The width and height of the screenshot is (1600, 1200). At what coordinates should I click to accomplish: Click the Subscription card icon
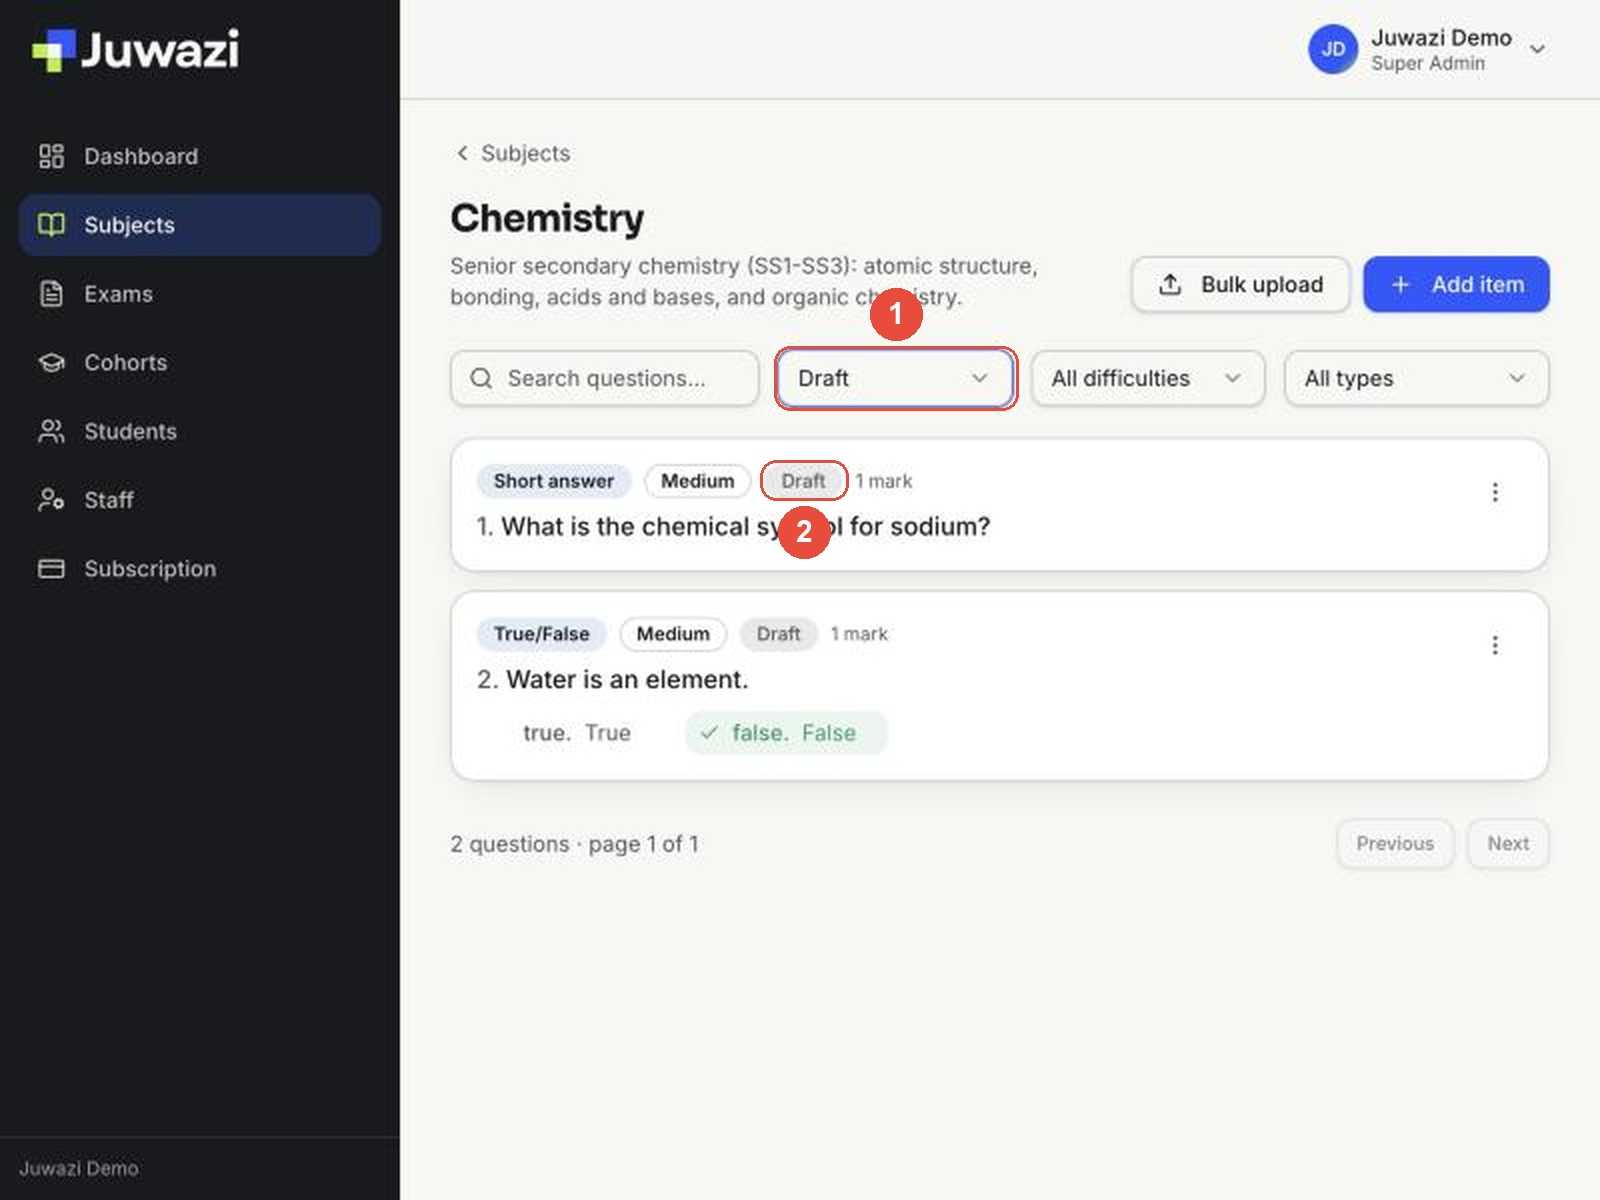click(x=51, y=569)
